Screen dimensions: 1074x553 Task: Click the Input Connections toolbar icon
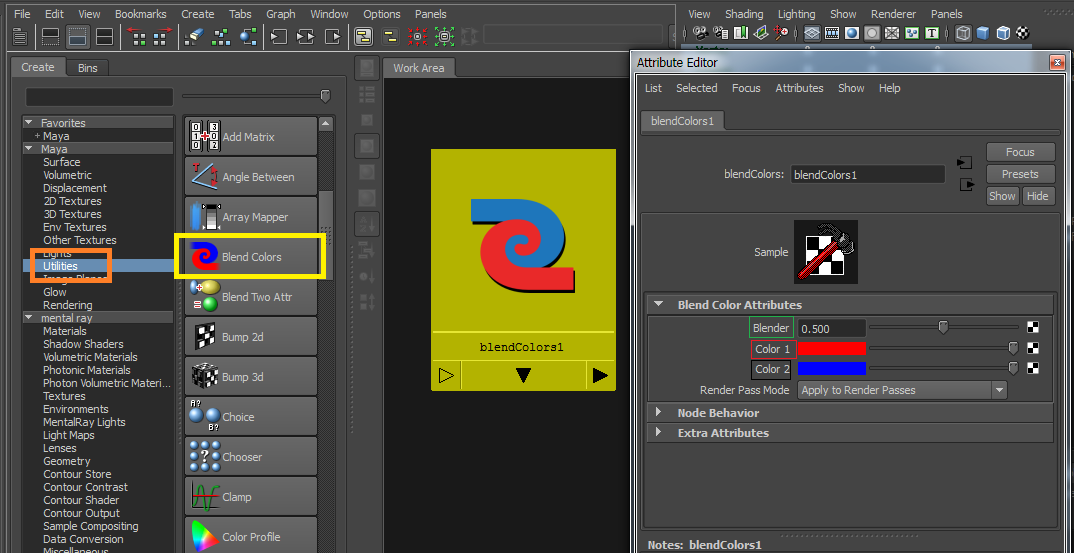(x=278, y=37)
